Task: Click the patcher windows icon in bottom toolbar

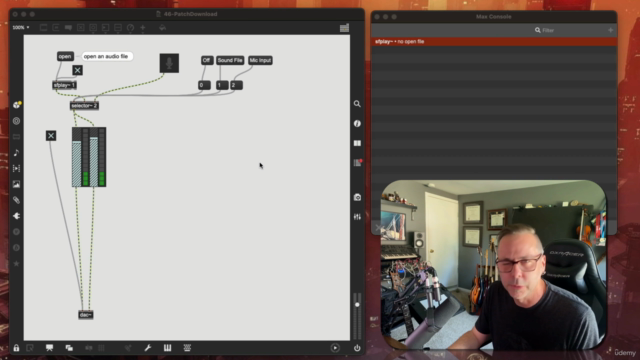Action: (69, 348)
